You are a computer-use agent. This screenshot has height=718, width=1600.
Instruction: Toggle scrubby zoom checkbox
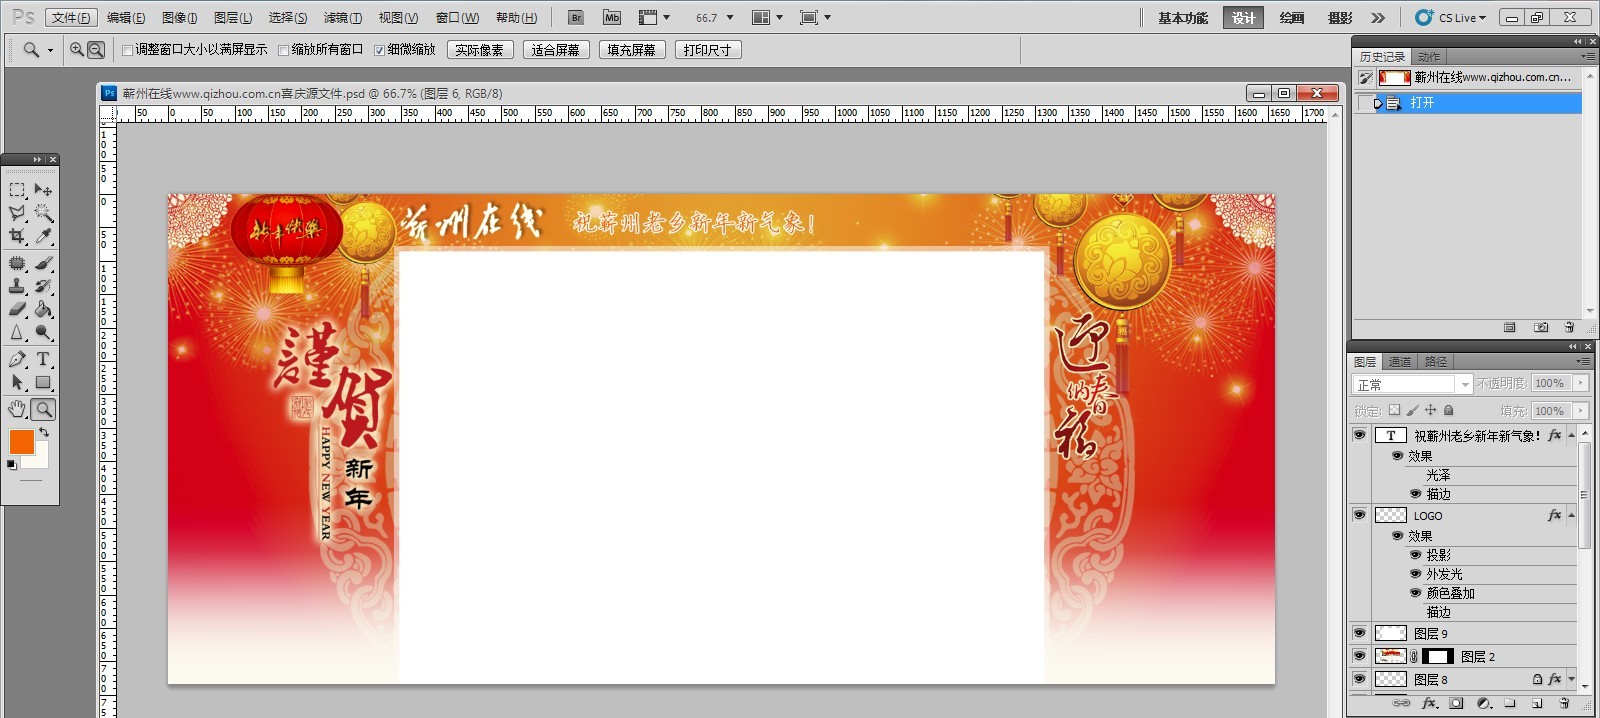pyautogui.click(x=379, y=50)
